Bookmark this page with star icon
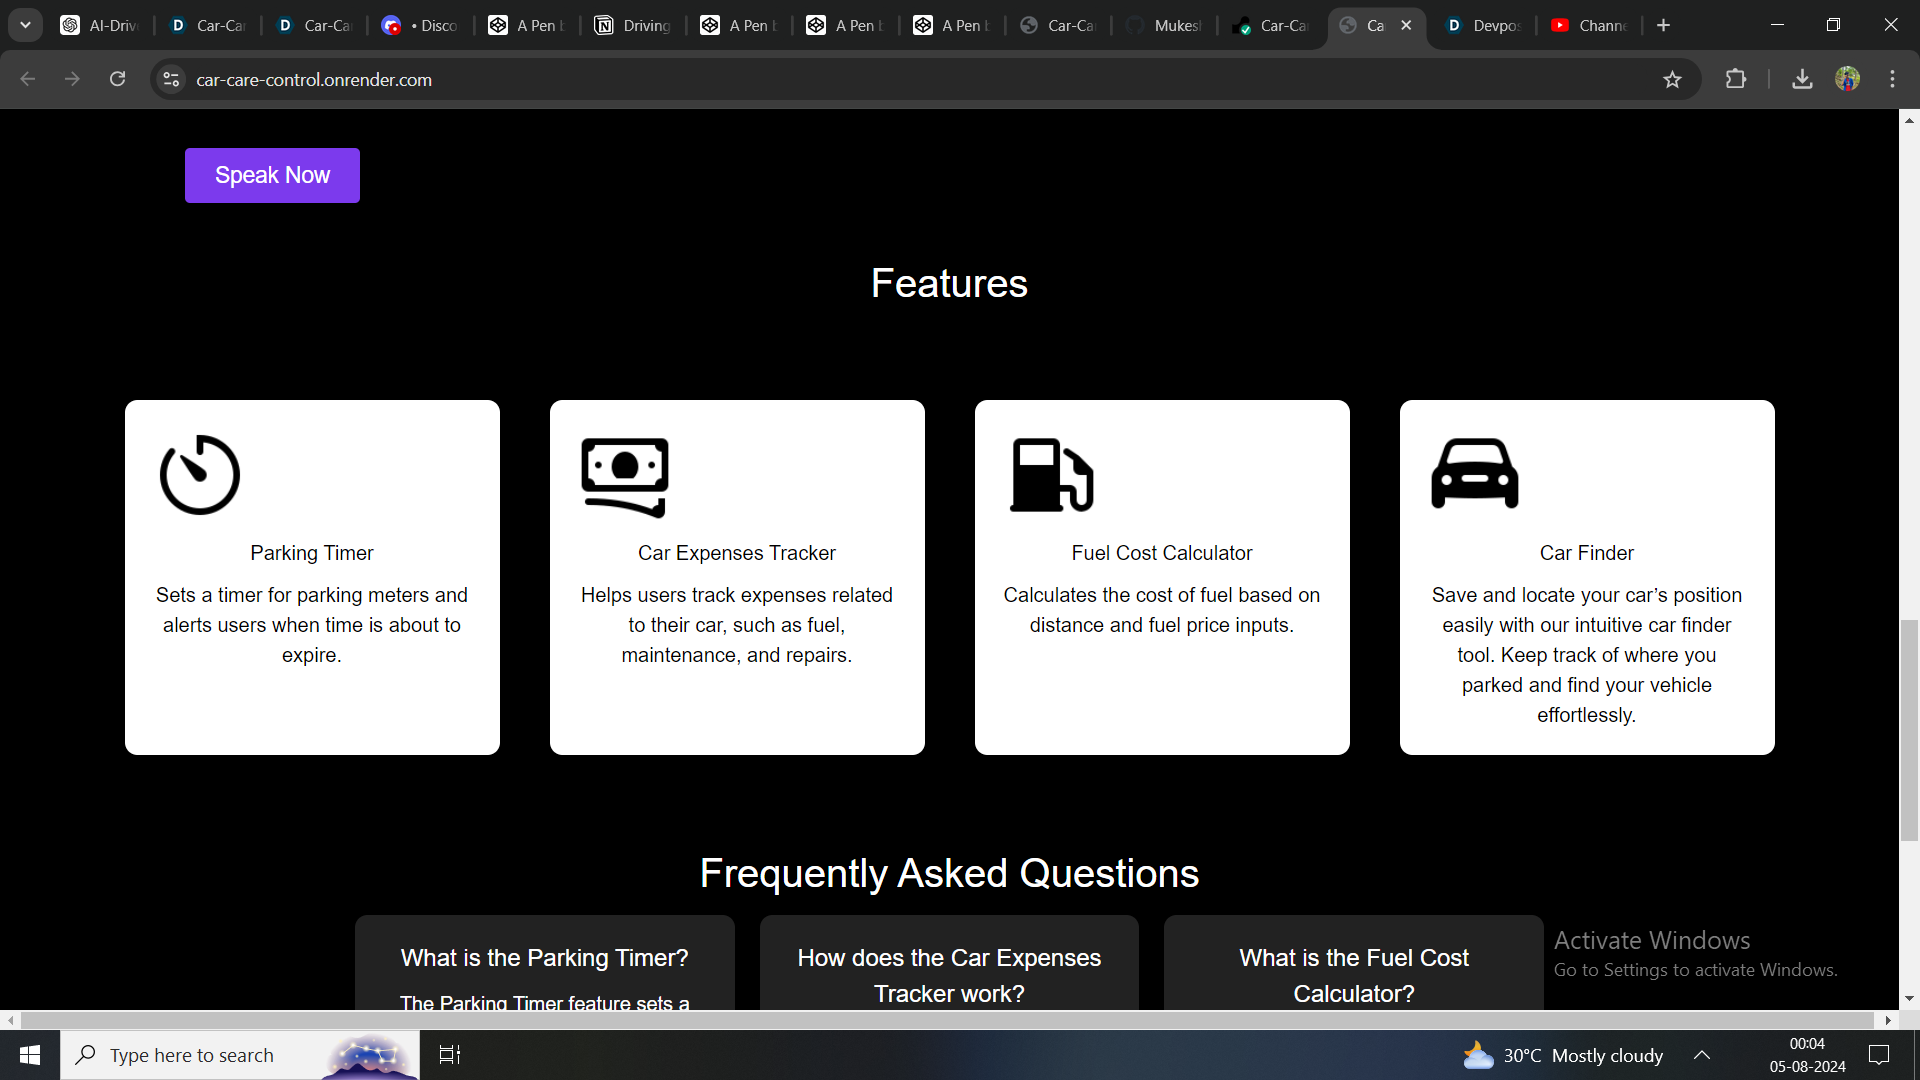Viewport: 1920px width, 1080px height. point(1672,80)
